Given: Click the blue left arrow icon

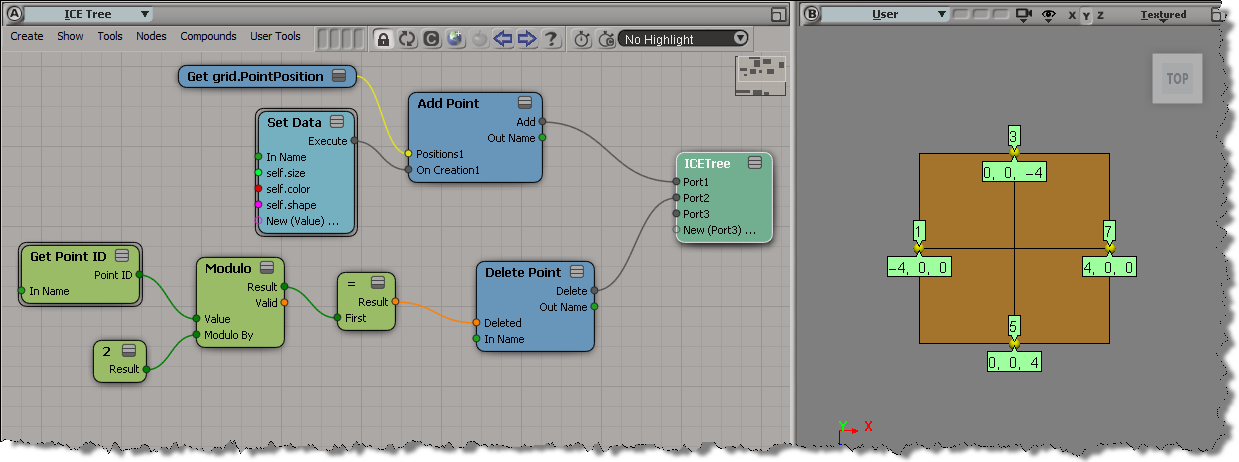Looking at the screenshot, I should click(x=503, y=39).
